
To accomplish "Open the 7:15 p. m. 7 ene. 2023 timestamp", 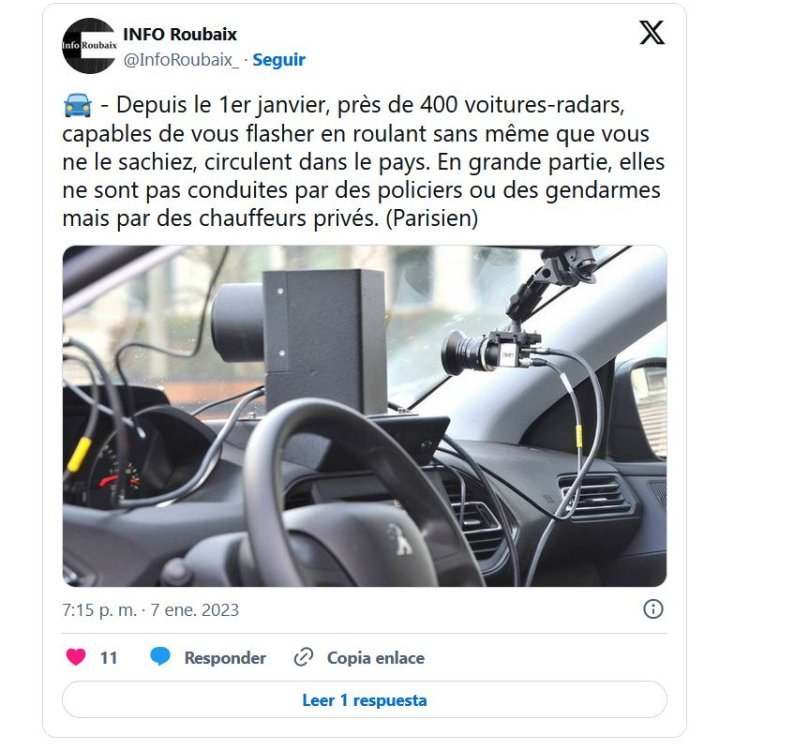I will tap(150, 610).
